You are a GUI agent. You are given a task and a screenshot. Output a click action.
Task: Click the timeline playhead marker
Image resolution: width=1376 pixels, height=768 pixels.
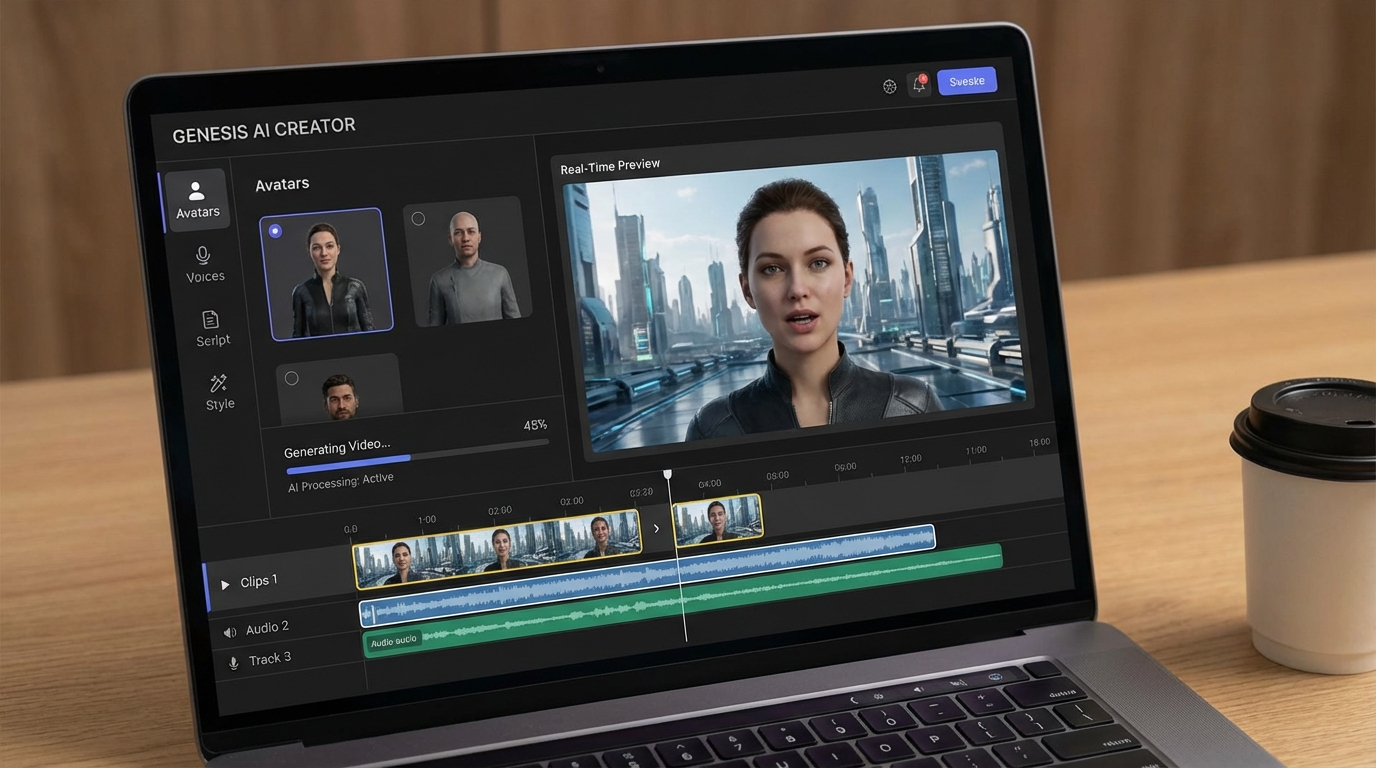pos(668,474)
